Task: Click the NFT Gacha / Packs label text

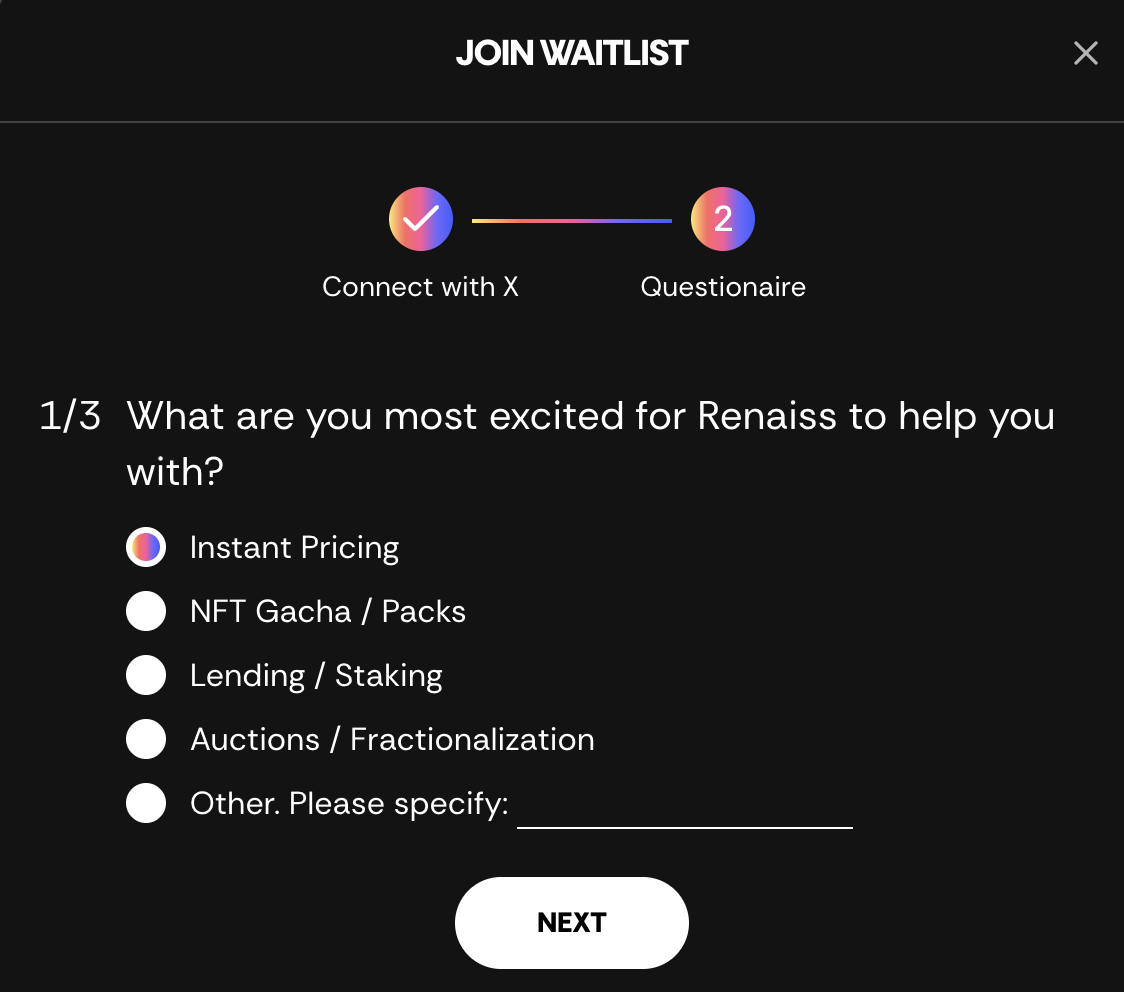Action: 327,612
